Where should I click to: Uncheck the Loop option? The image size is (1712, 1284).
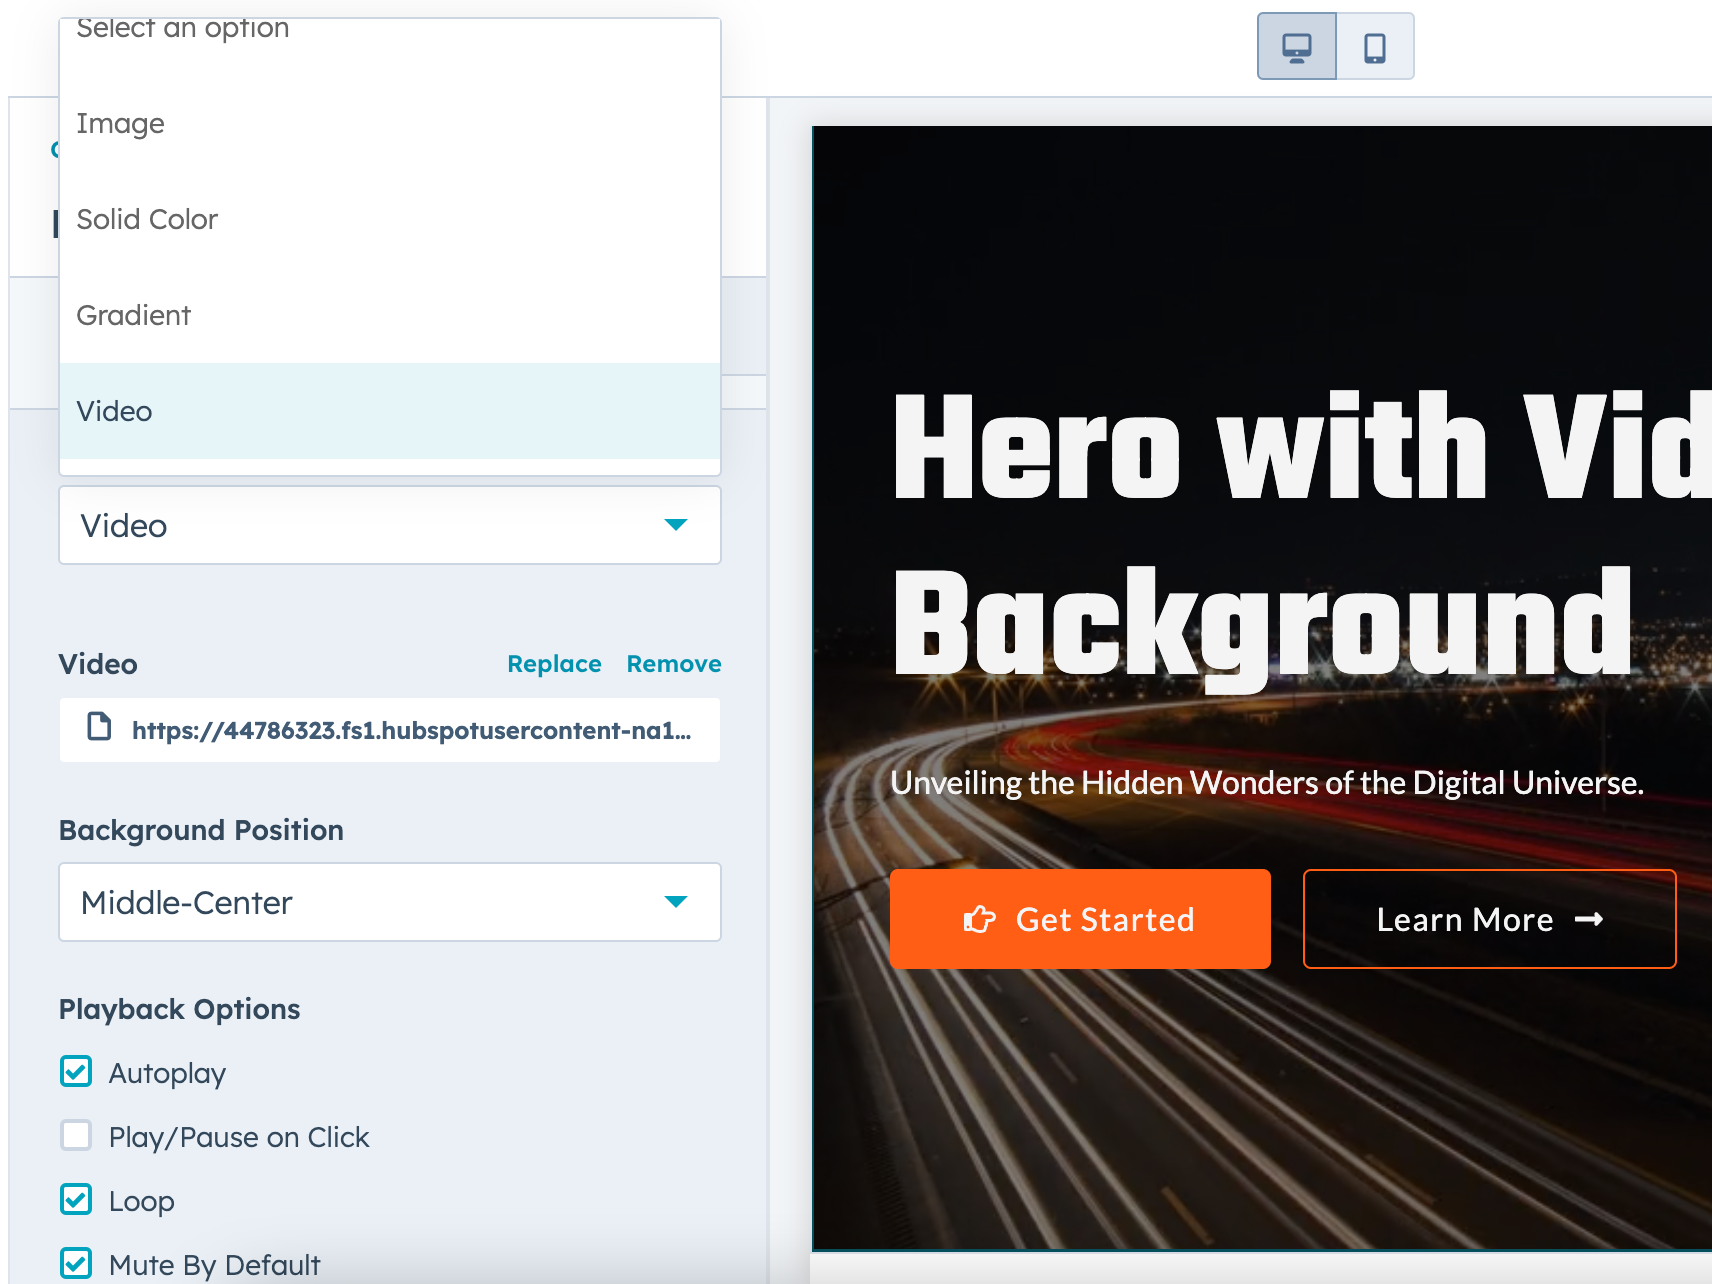coord(77,1200)
